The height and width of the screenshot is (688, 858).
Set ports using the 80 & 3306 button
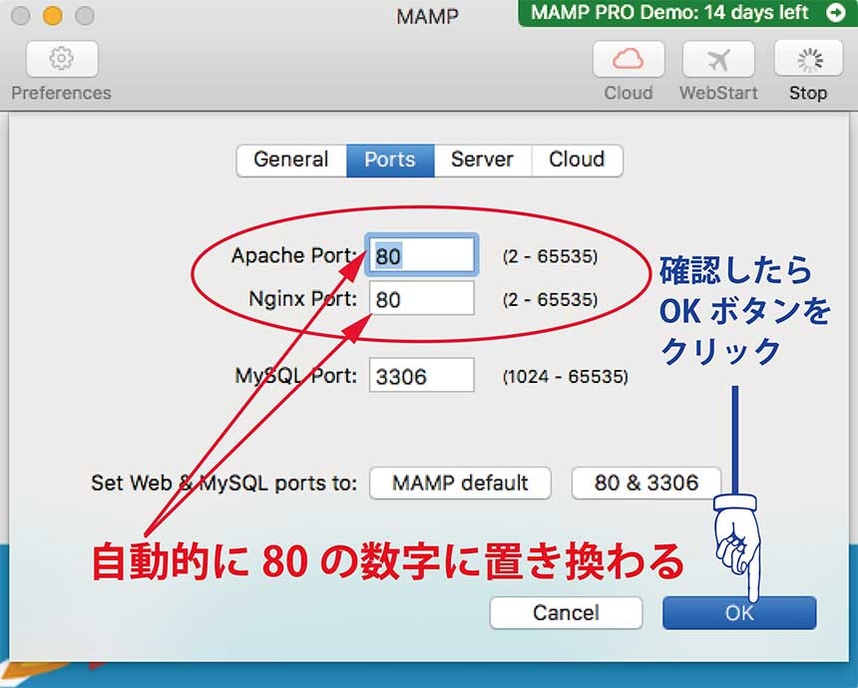646,483
